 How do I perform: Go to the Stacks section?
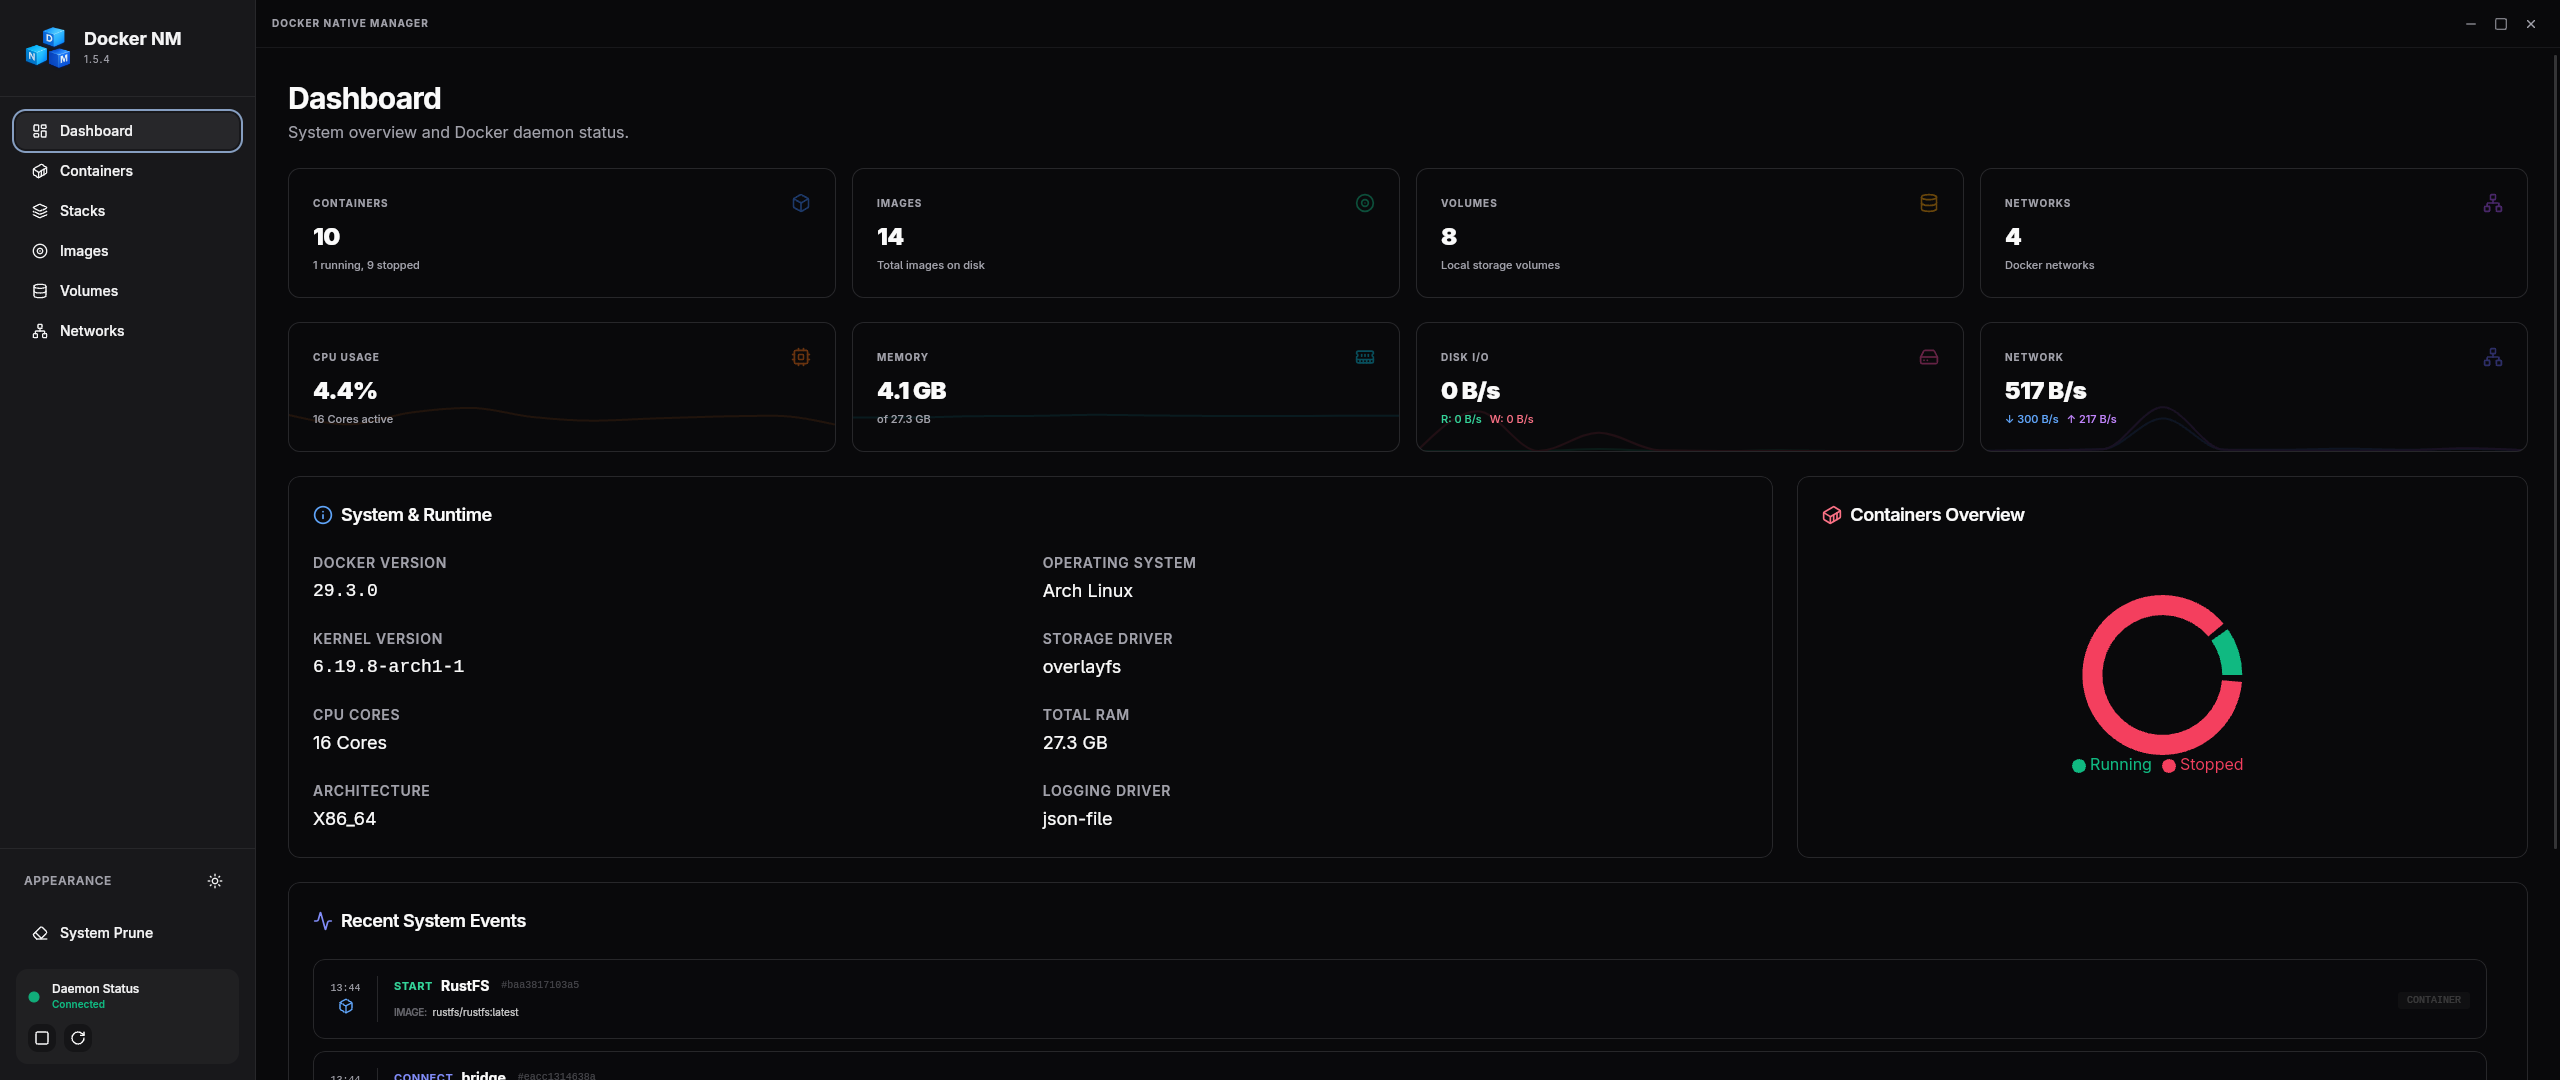(x=82, y=211)
